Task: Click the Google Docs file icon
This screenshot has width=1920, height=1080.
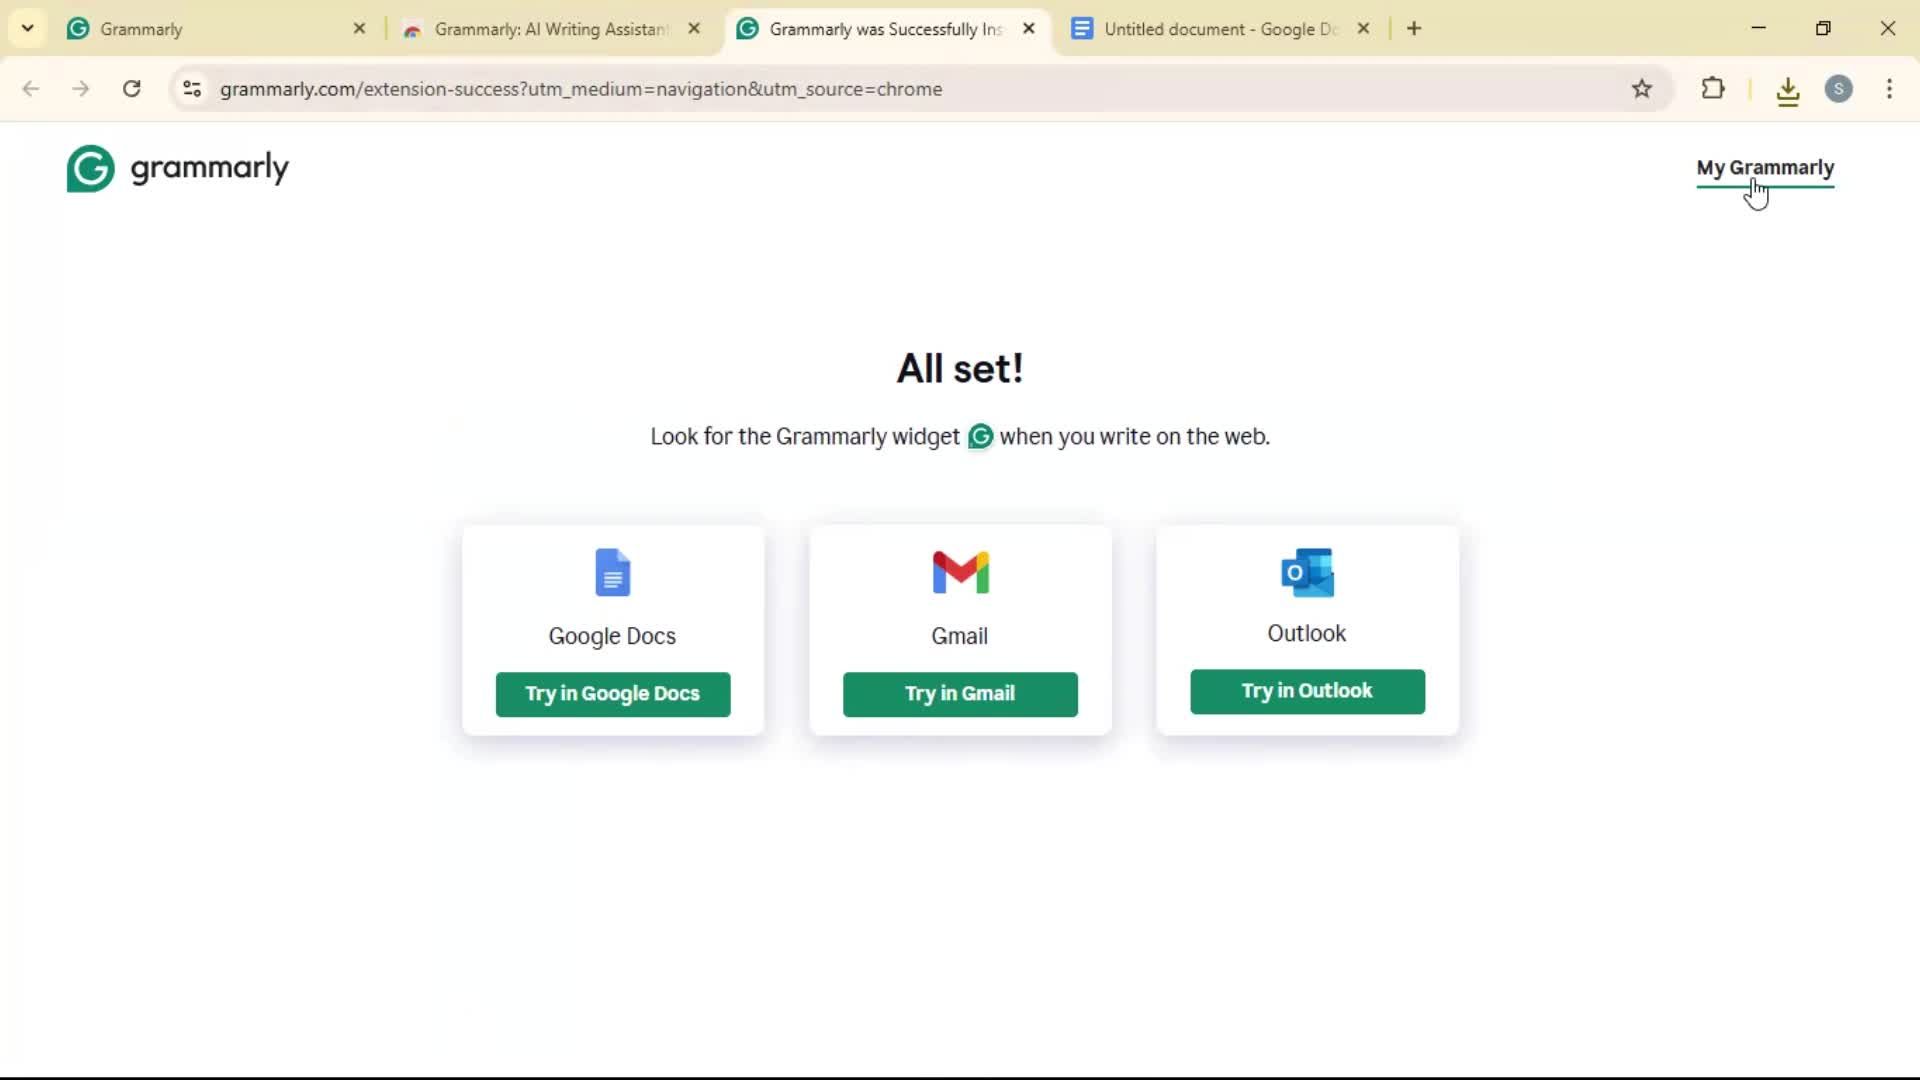Action: pyautogui.click(x=612, y=572)
